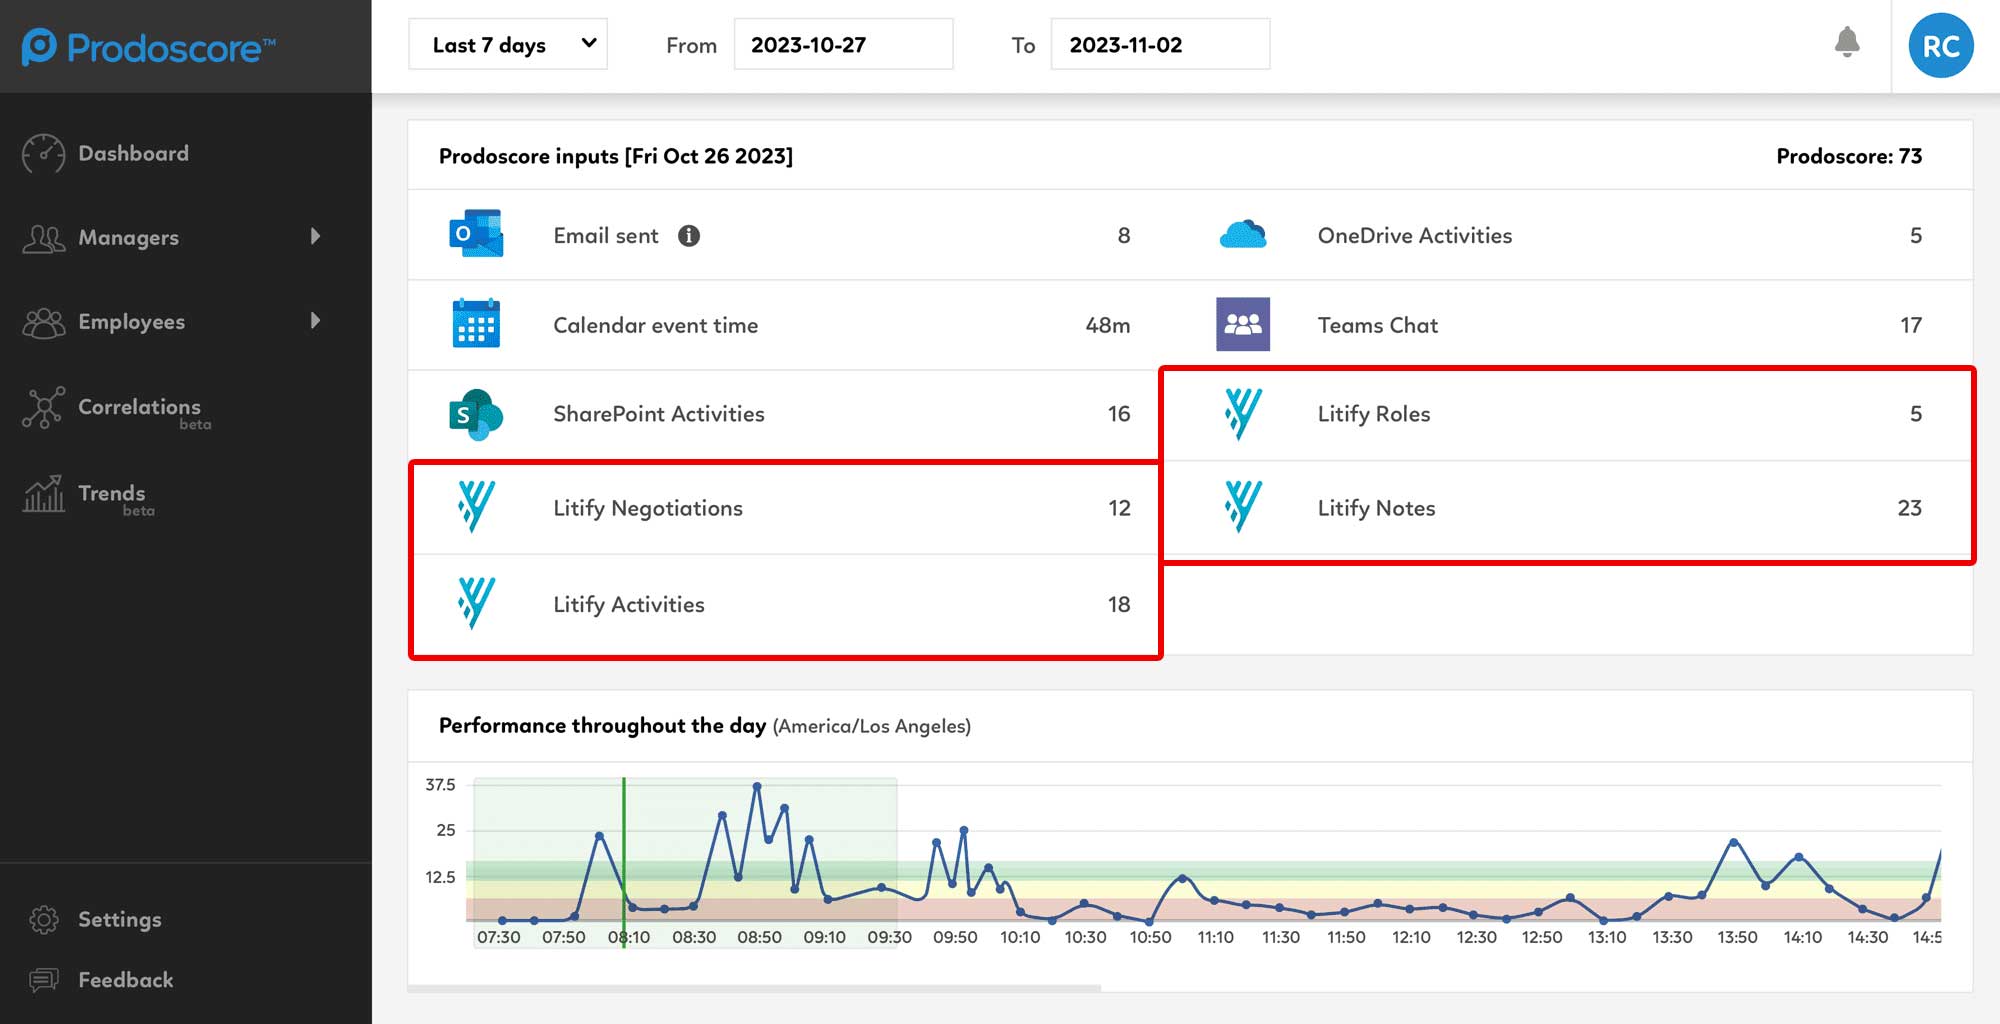2000x1024 pixels.
Task: Click the horizontal scrollbar under the chart
Action: click(x=754, y=988)
